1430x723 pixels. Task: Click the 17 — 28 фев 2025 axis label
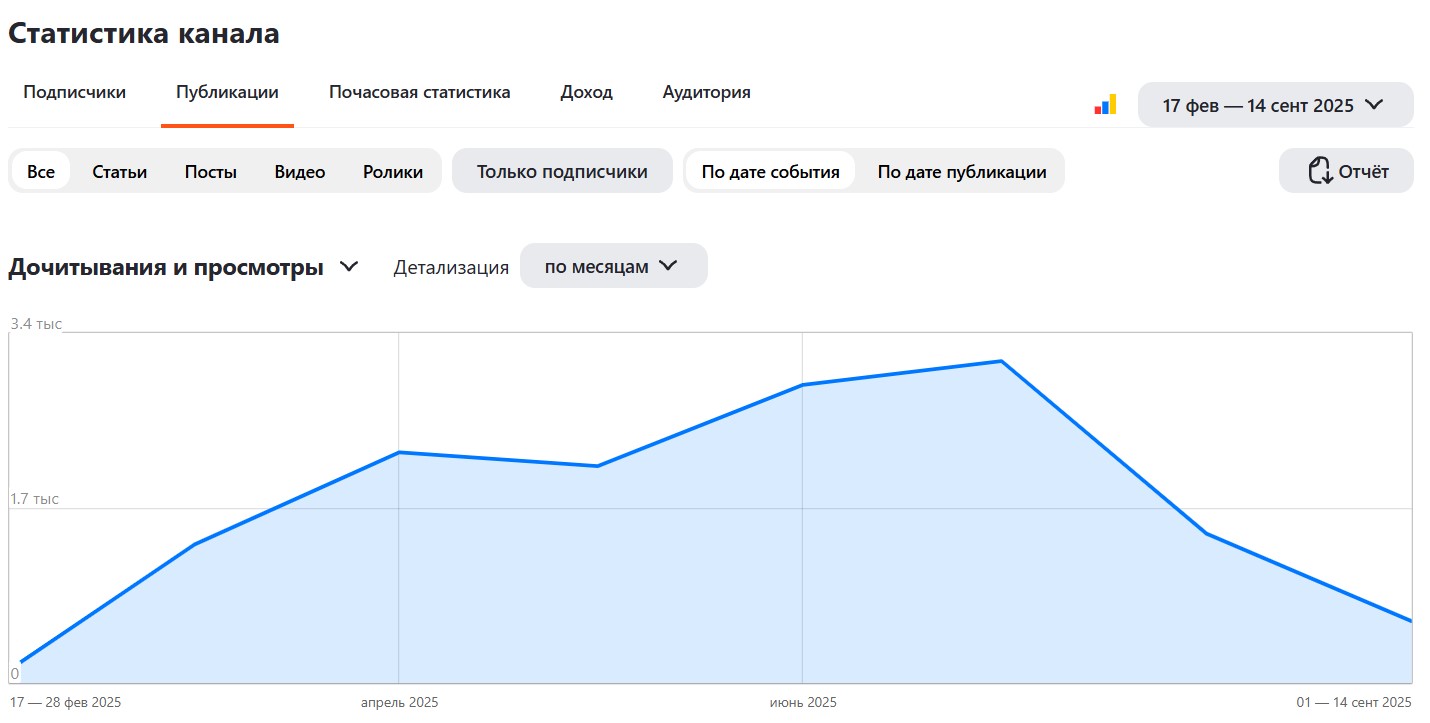click(x=65, y=702)
